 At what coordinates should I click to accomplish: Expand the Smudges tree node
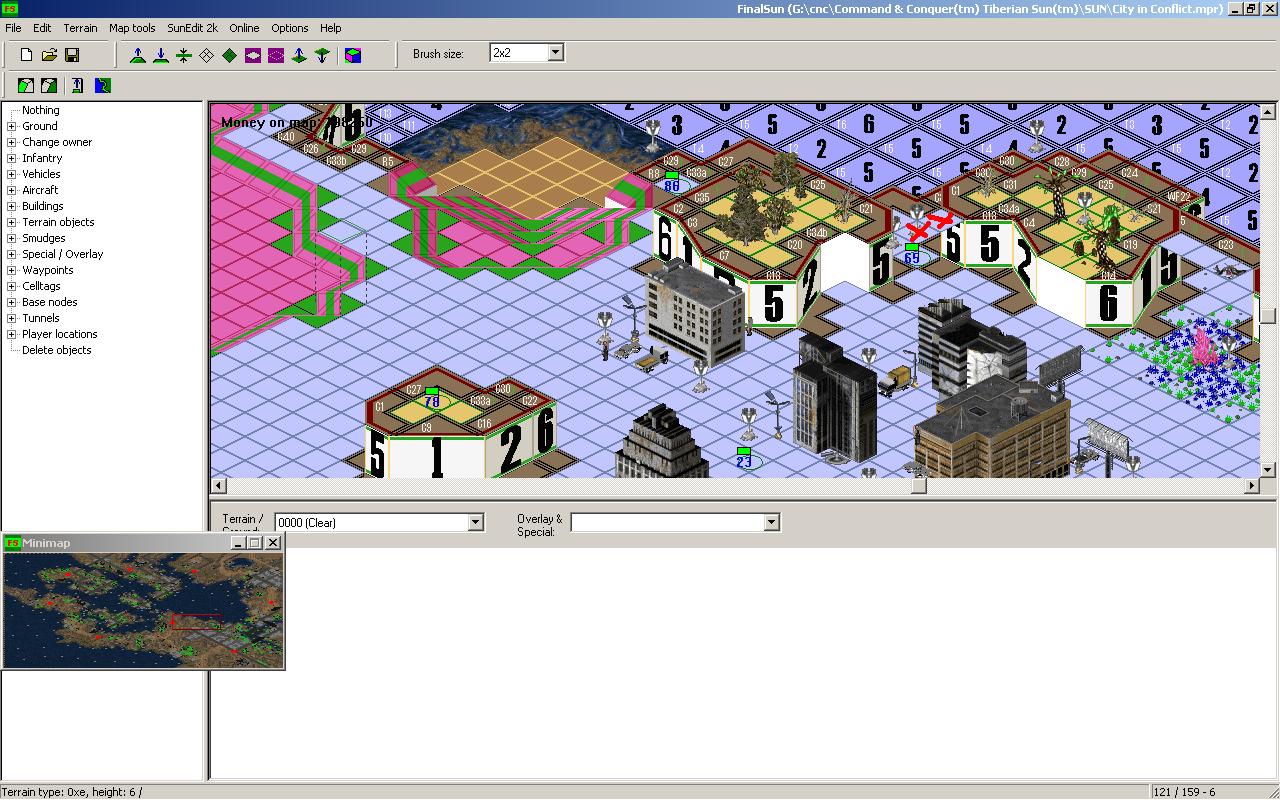(x=12, y=238)
